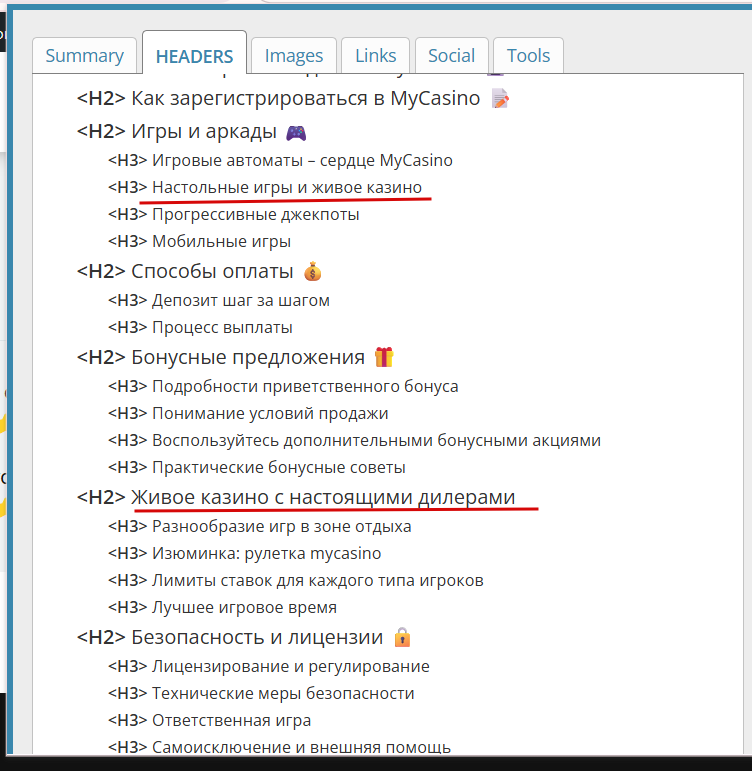Click the padlock emoji icon
Viewport: 752px width, 771px height.
click(402, 637)
